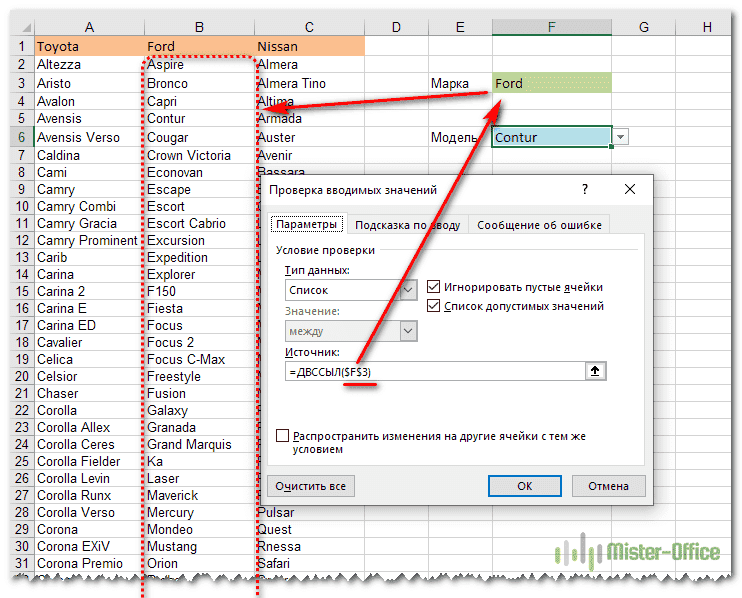Click the Очистить все button
Screen dimensions: 742x598
tap(312, 486)
